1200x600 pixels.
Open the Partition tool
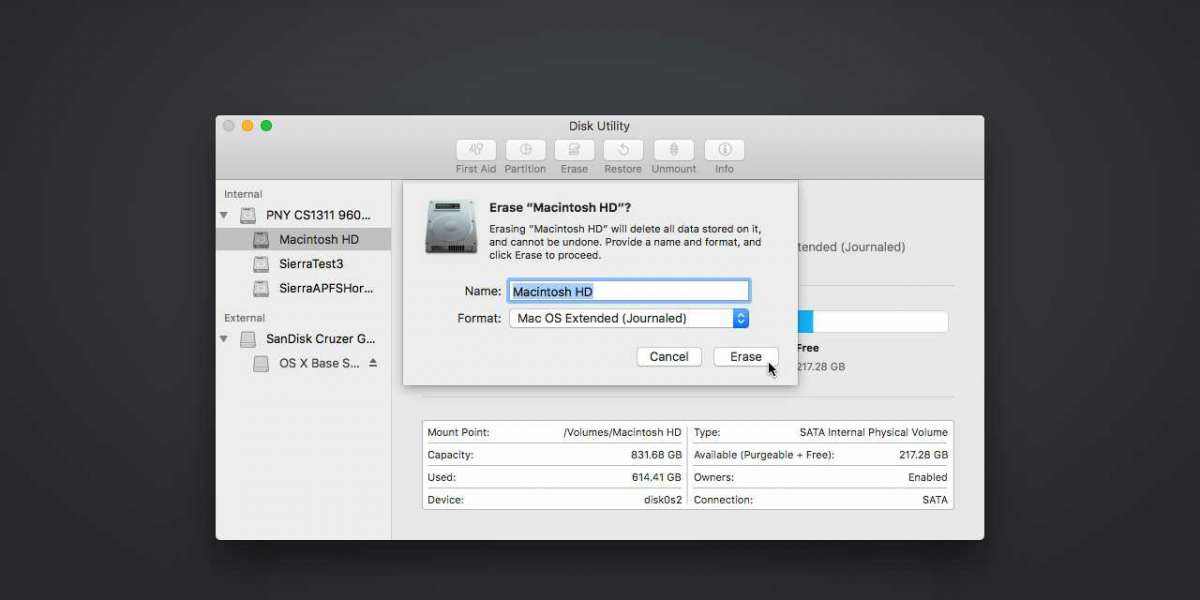[525, 150]
